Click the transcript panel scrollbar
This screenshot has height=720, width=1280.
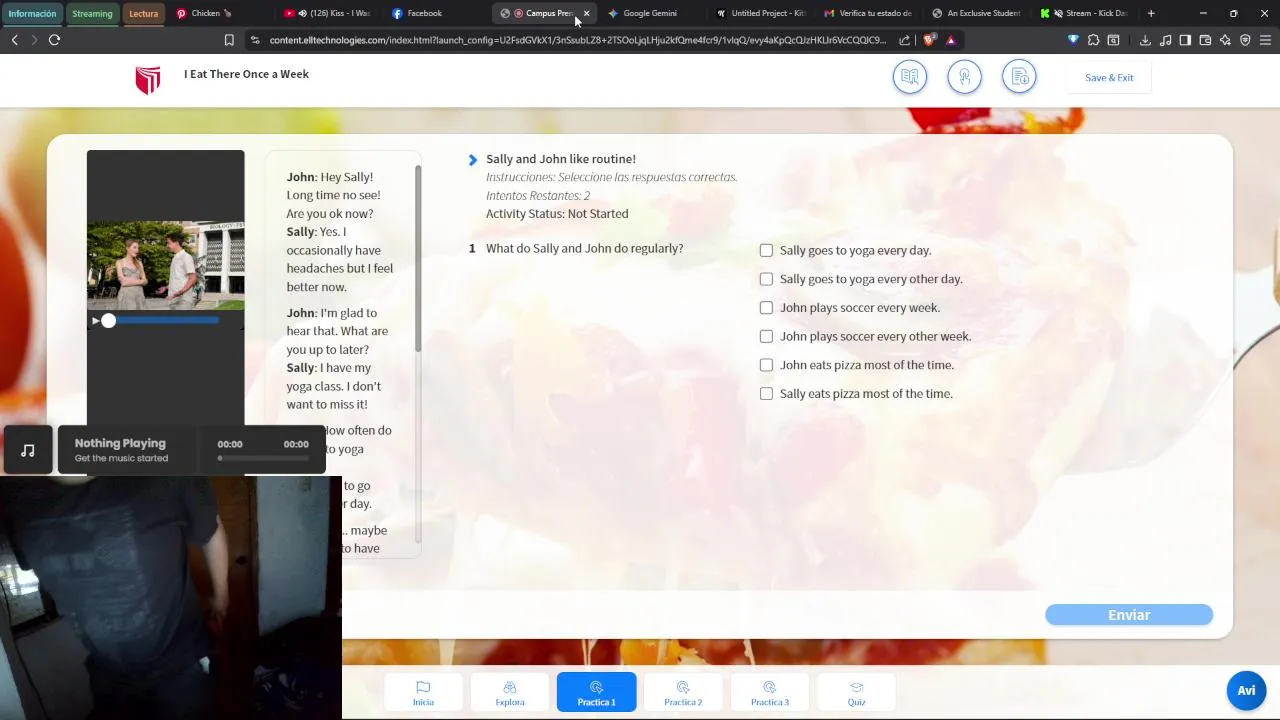[418, 260]
